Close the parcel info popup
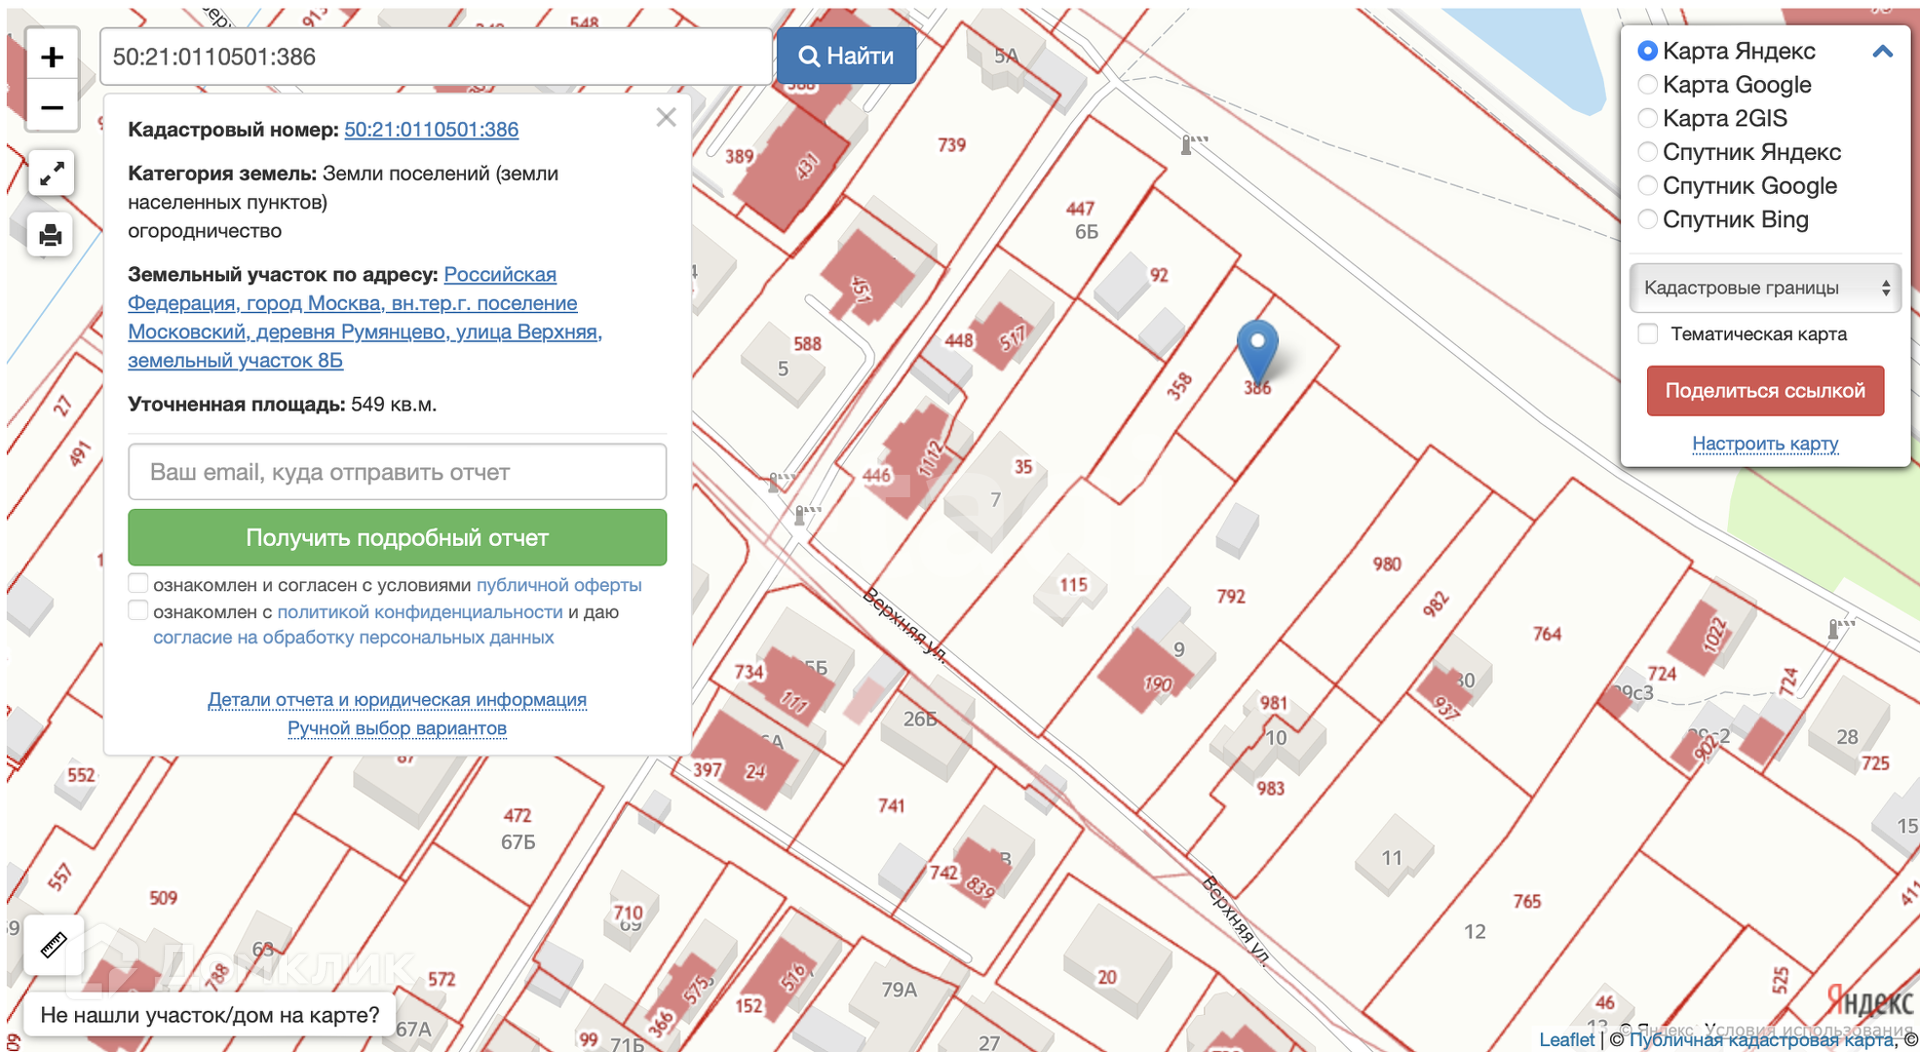 point(666,118)
